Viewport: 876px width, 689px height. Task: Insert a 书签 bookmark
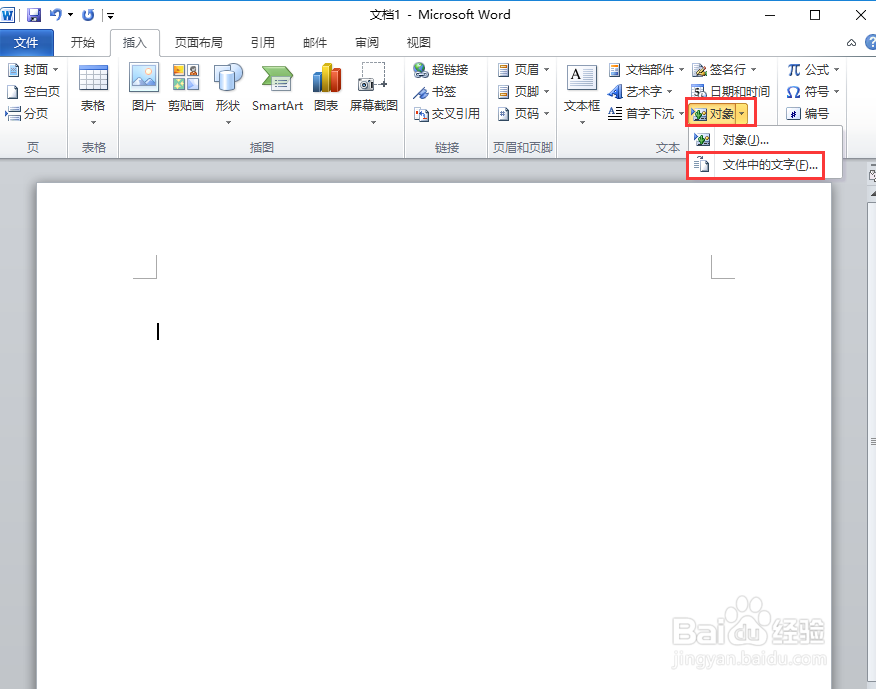(x=435, y=92)
